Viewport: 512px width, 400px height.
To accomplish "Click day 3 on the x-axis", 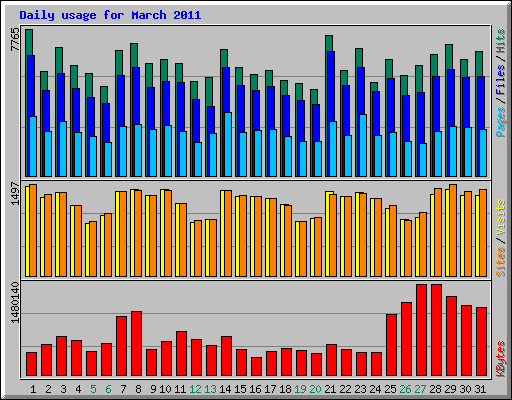I will (x=63, y=389).
